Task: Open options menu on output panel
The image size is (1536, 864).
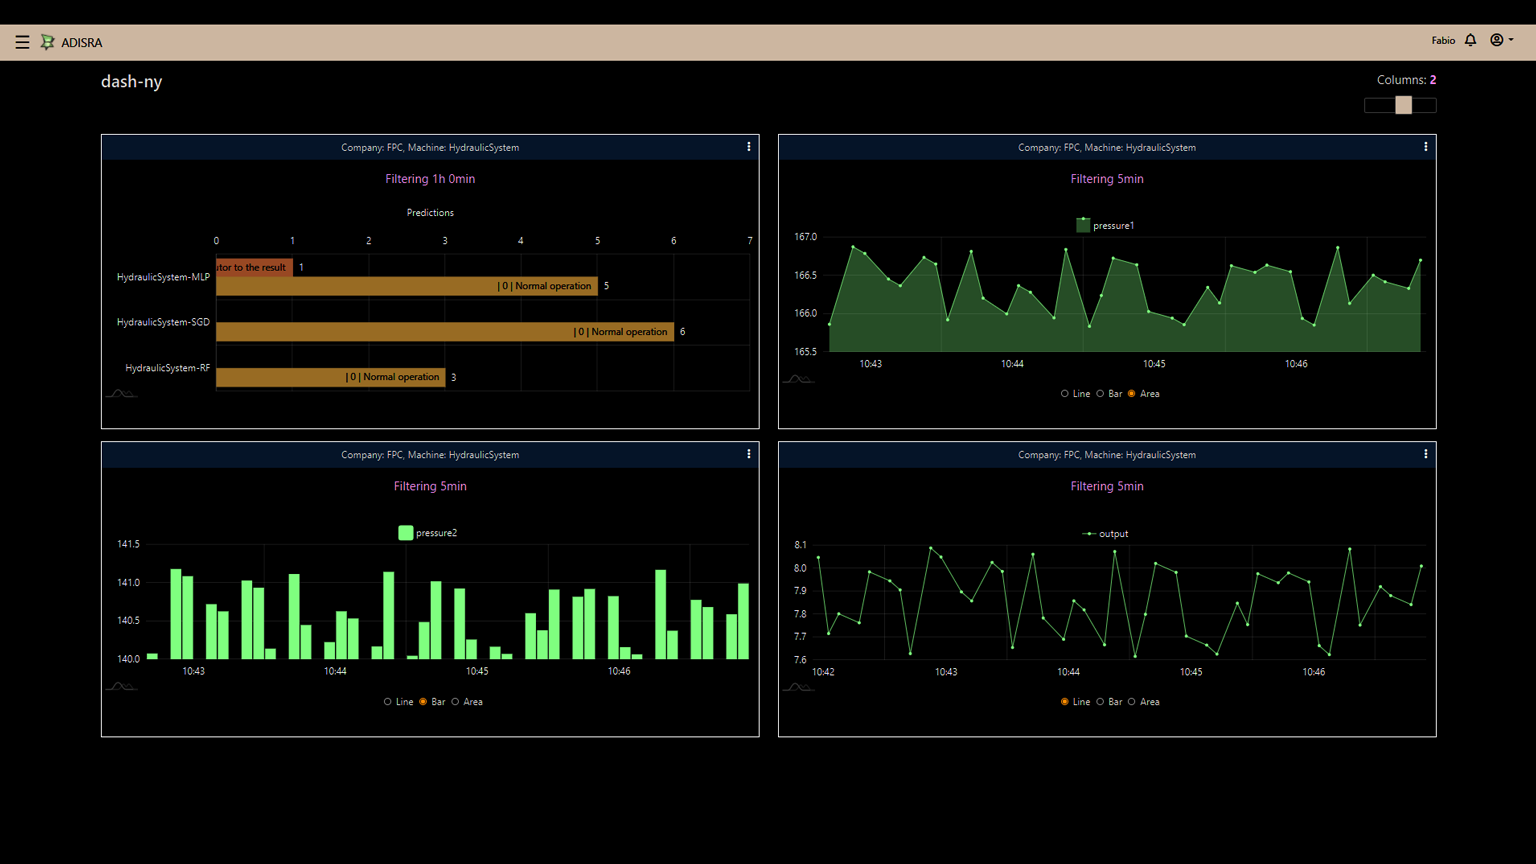Action: pos(1425,454)
